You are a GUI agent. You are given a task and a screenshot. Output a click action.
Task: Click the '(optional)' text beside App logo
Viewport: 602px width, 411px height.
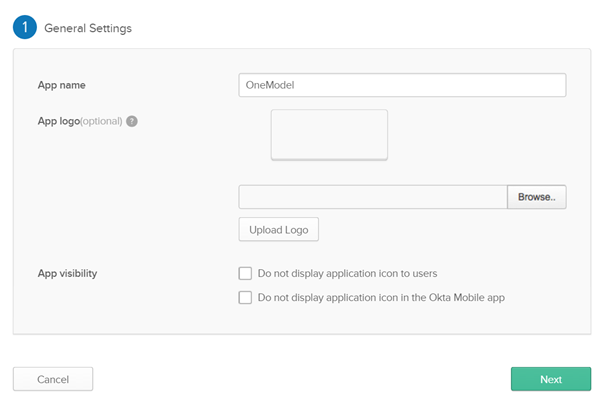101,121
